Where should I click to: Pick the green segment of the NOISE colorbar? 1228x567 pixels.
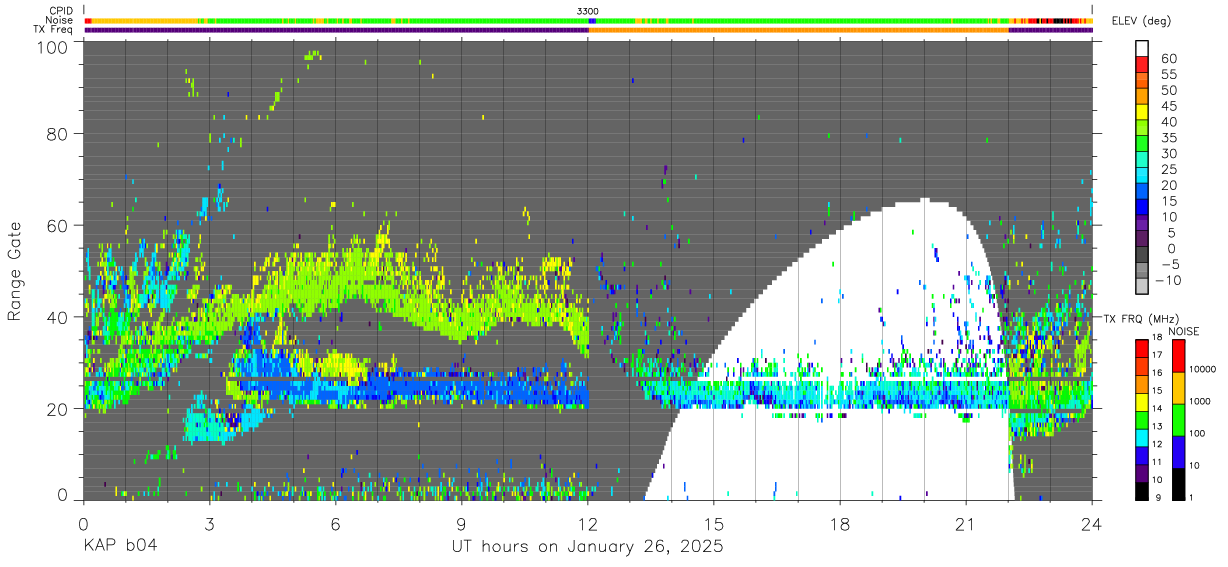1177,419
